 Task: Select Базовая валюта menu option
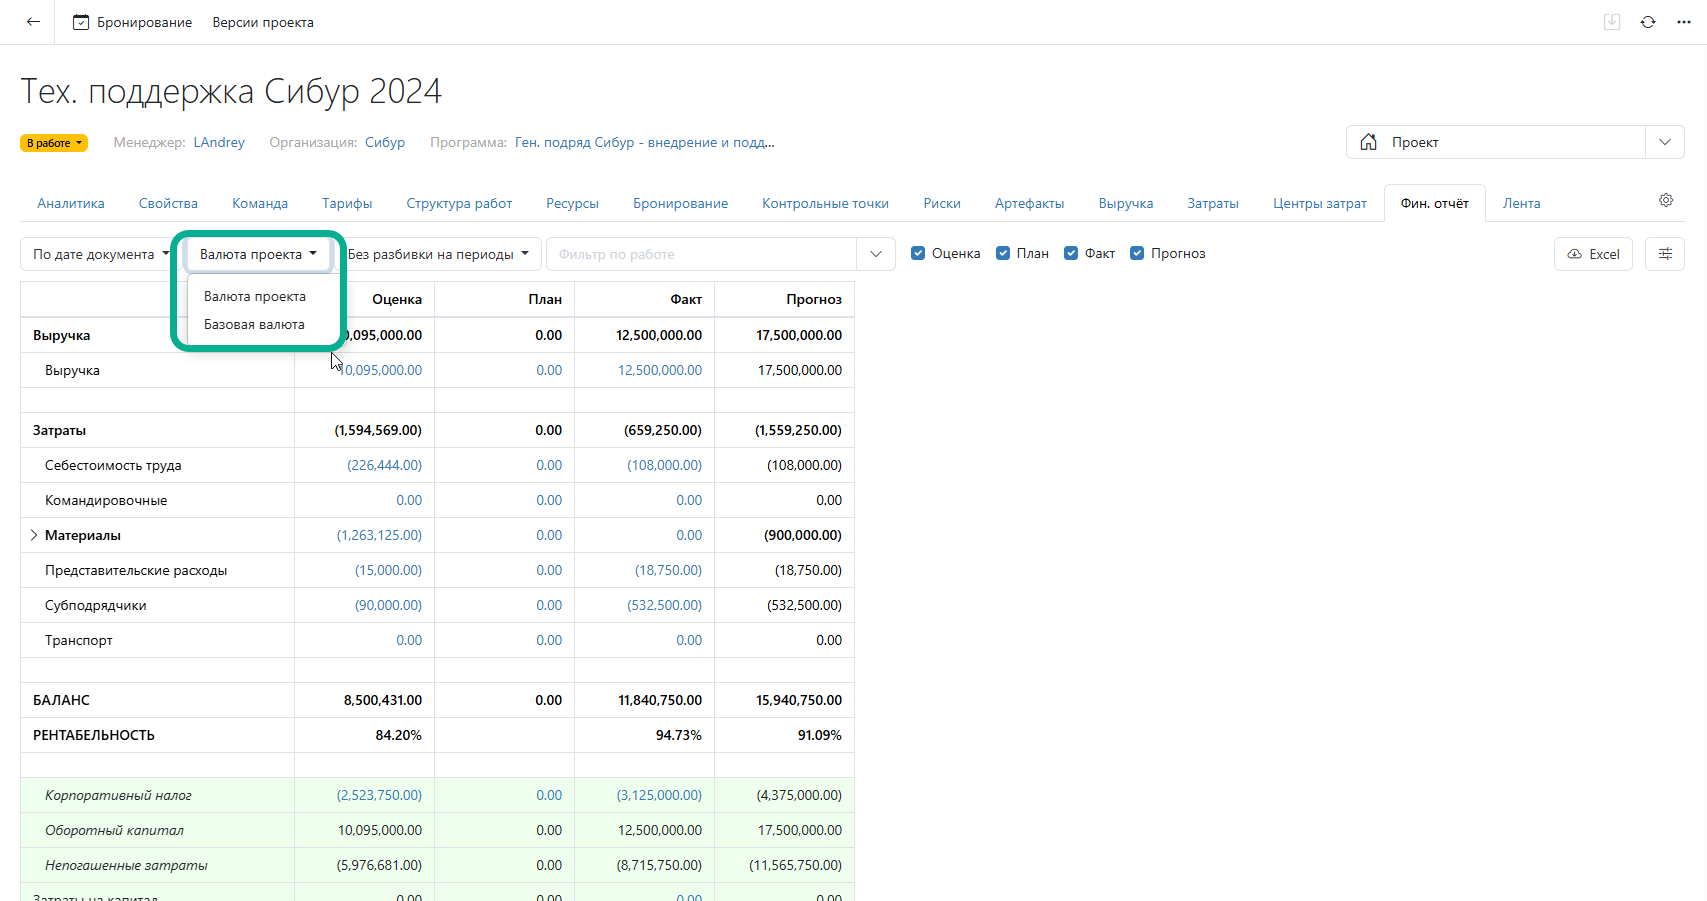(254, 324)
